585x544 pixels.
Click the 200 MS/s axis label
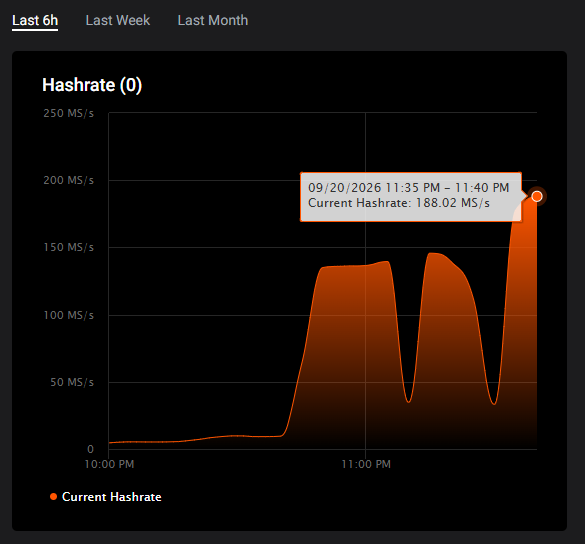click(68, 180)
